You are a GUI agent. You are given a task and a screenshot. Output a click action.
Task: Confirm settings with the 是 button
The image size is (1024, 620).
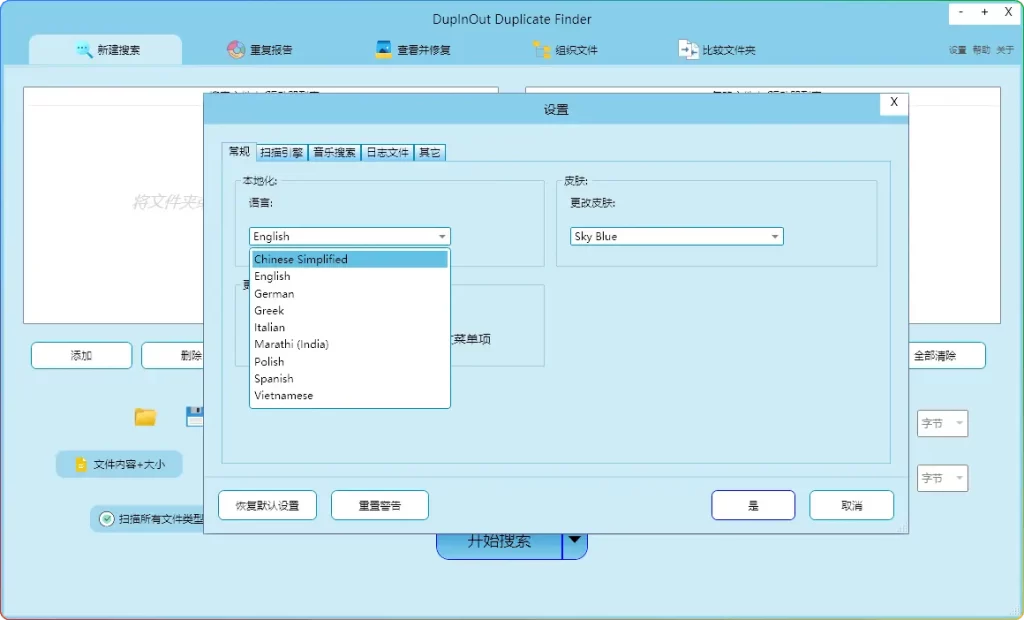(753, 506)
